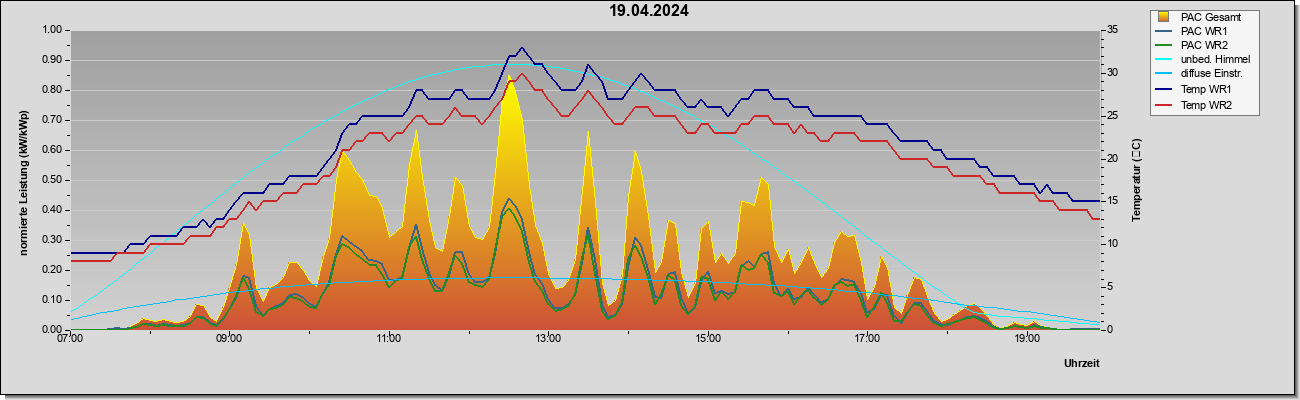Click the 1.00 value on power axis

(x=51, y=30)
